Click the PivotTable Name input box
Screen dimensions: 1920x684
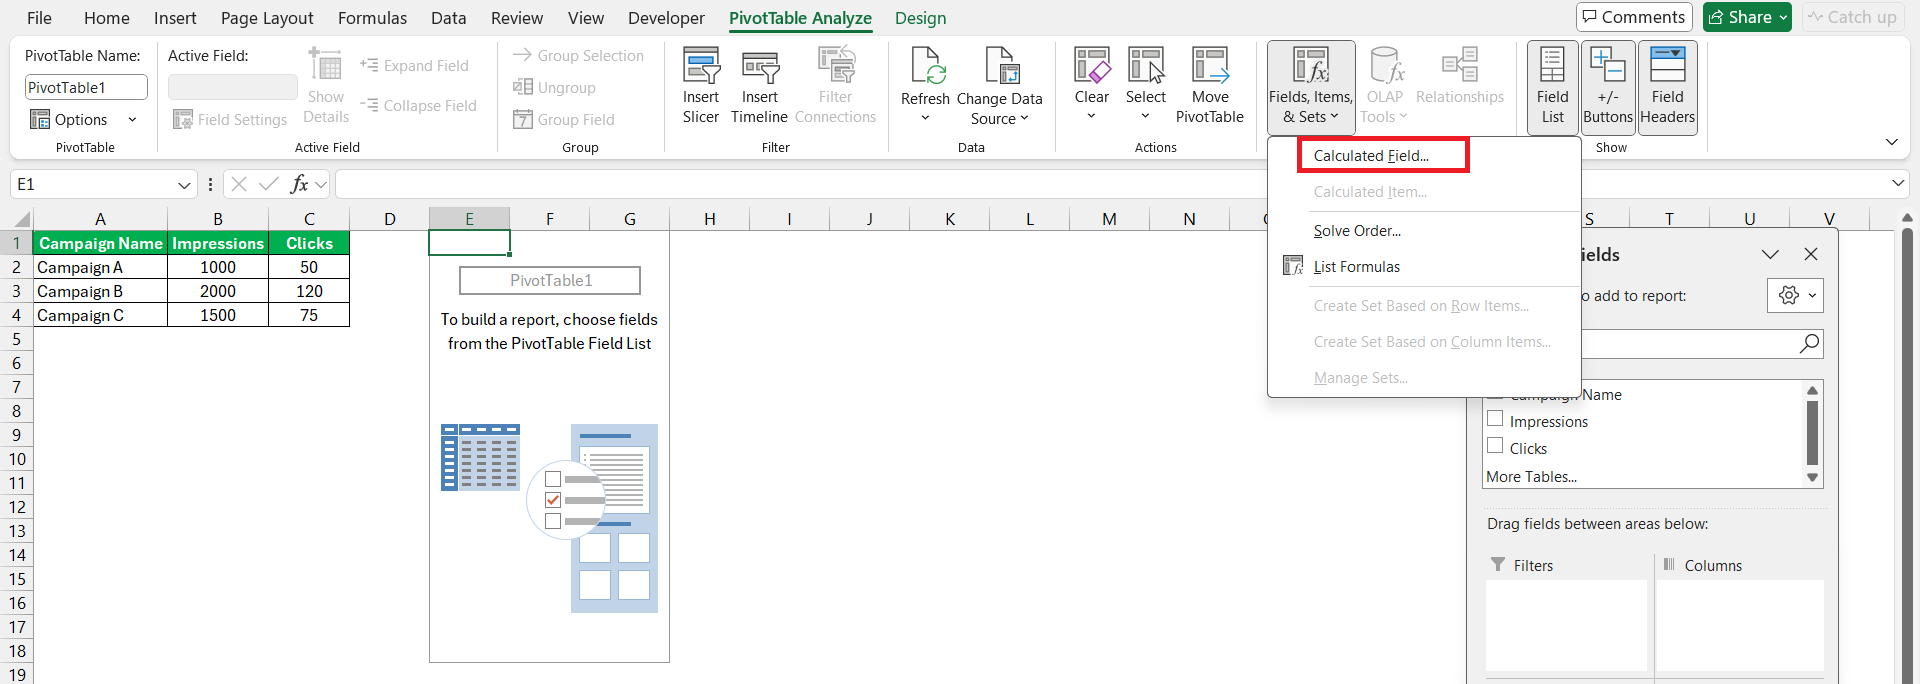point(86,87)
